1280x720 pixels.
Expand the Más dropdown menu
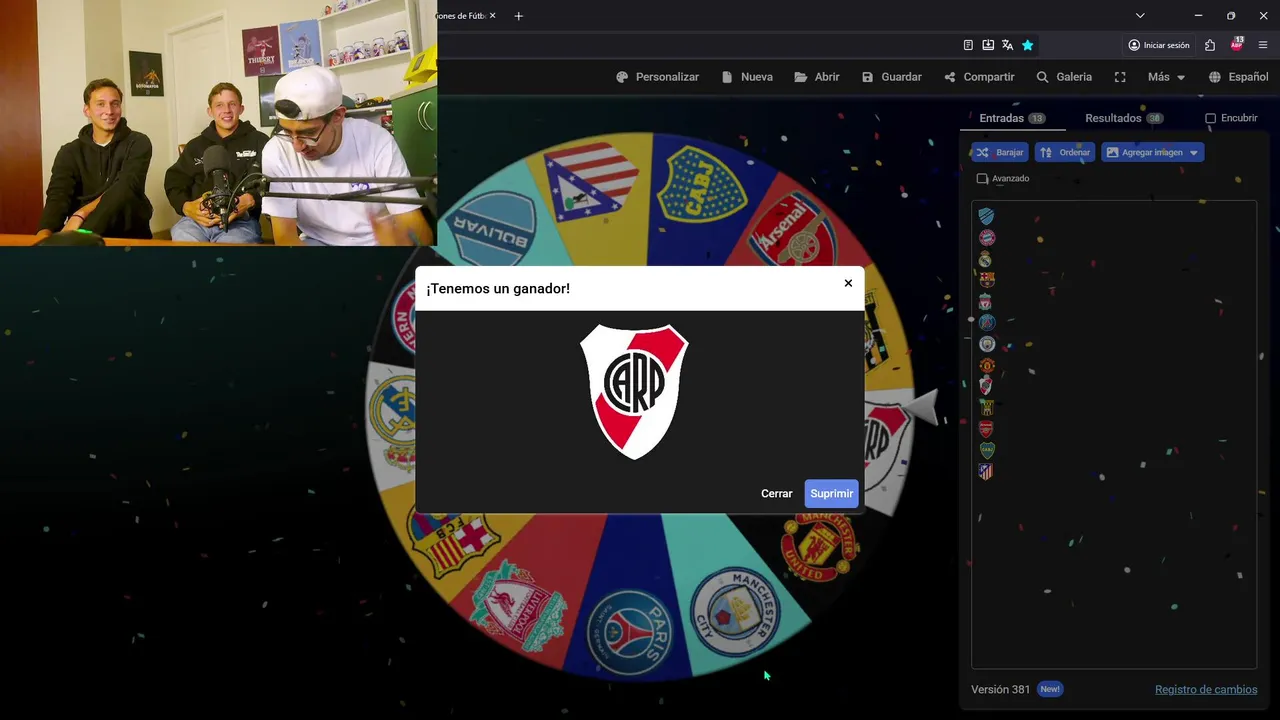pyautogui.click(x=1166, y=77)
